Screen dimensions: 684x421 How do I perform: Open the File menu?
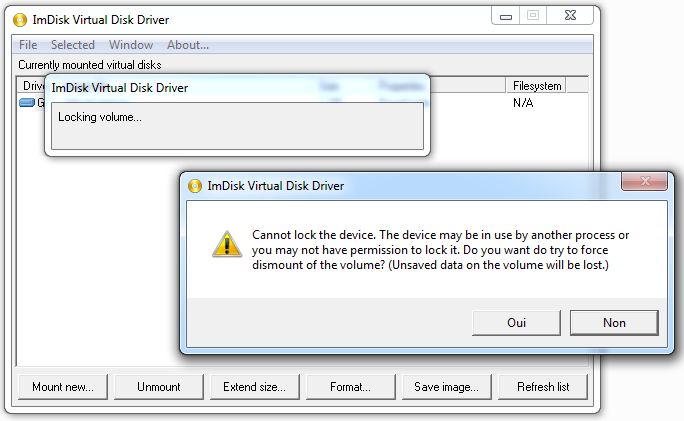point(28,45)
